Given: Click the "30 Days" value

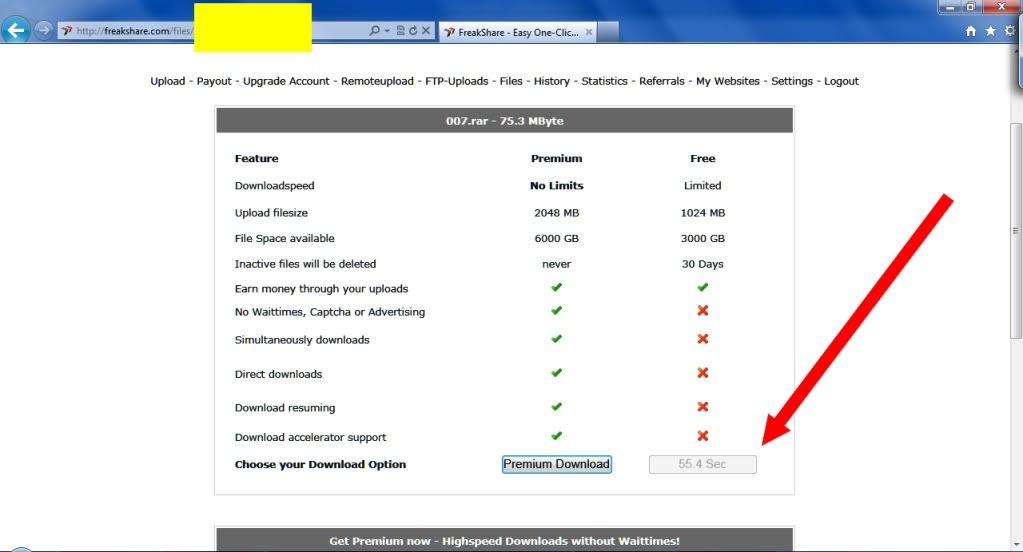Looking at the screenshot, I should (x=703, y=264).
